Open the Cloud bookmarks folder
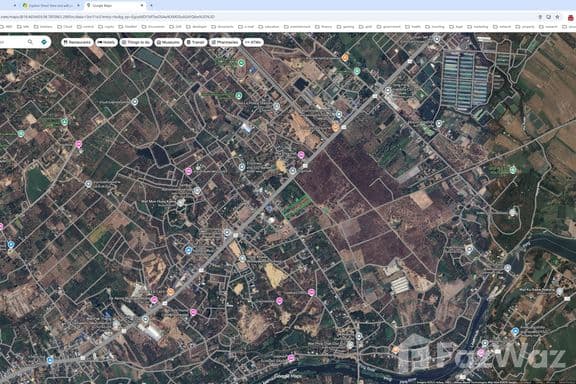 tap(65, 27)
